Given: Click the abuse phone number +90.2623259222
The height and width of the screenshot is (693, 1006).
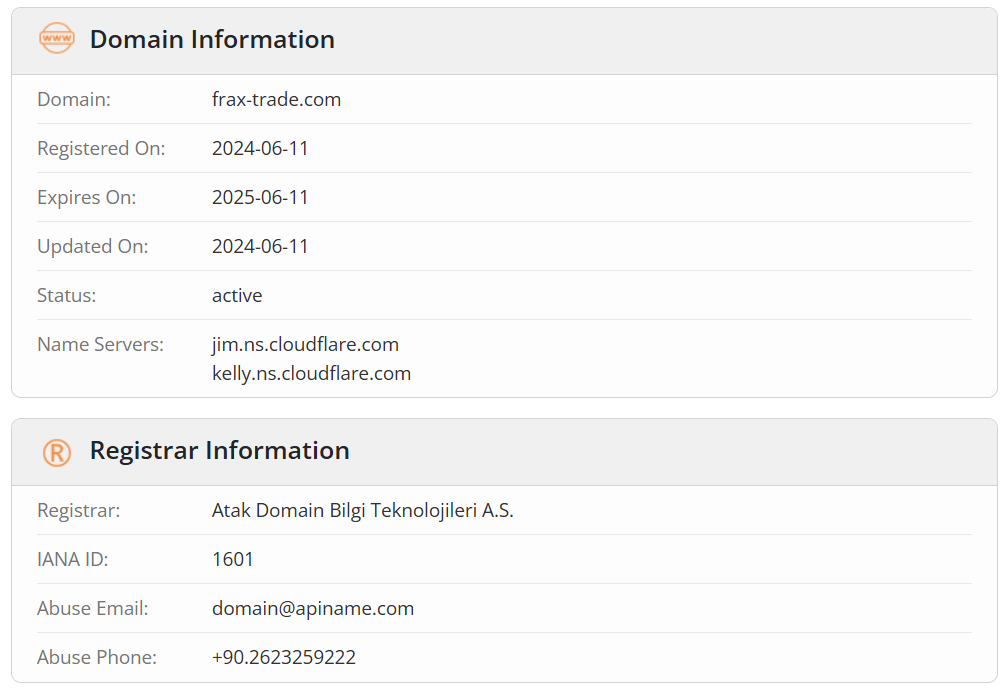Looking at the screenshot, I should 284,657.
